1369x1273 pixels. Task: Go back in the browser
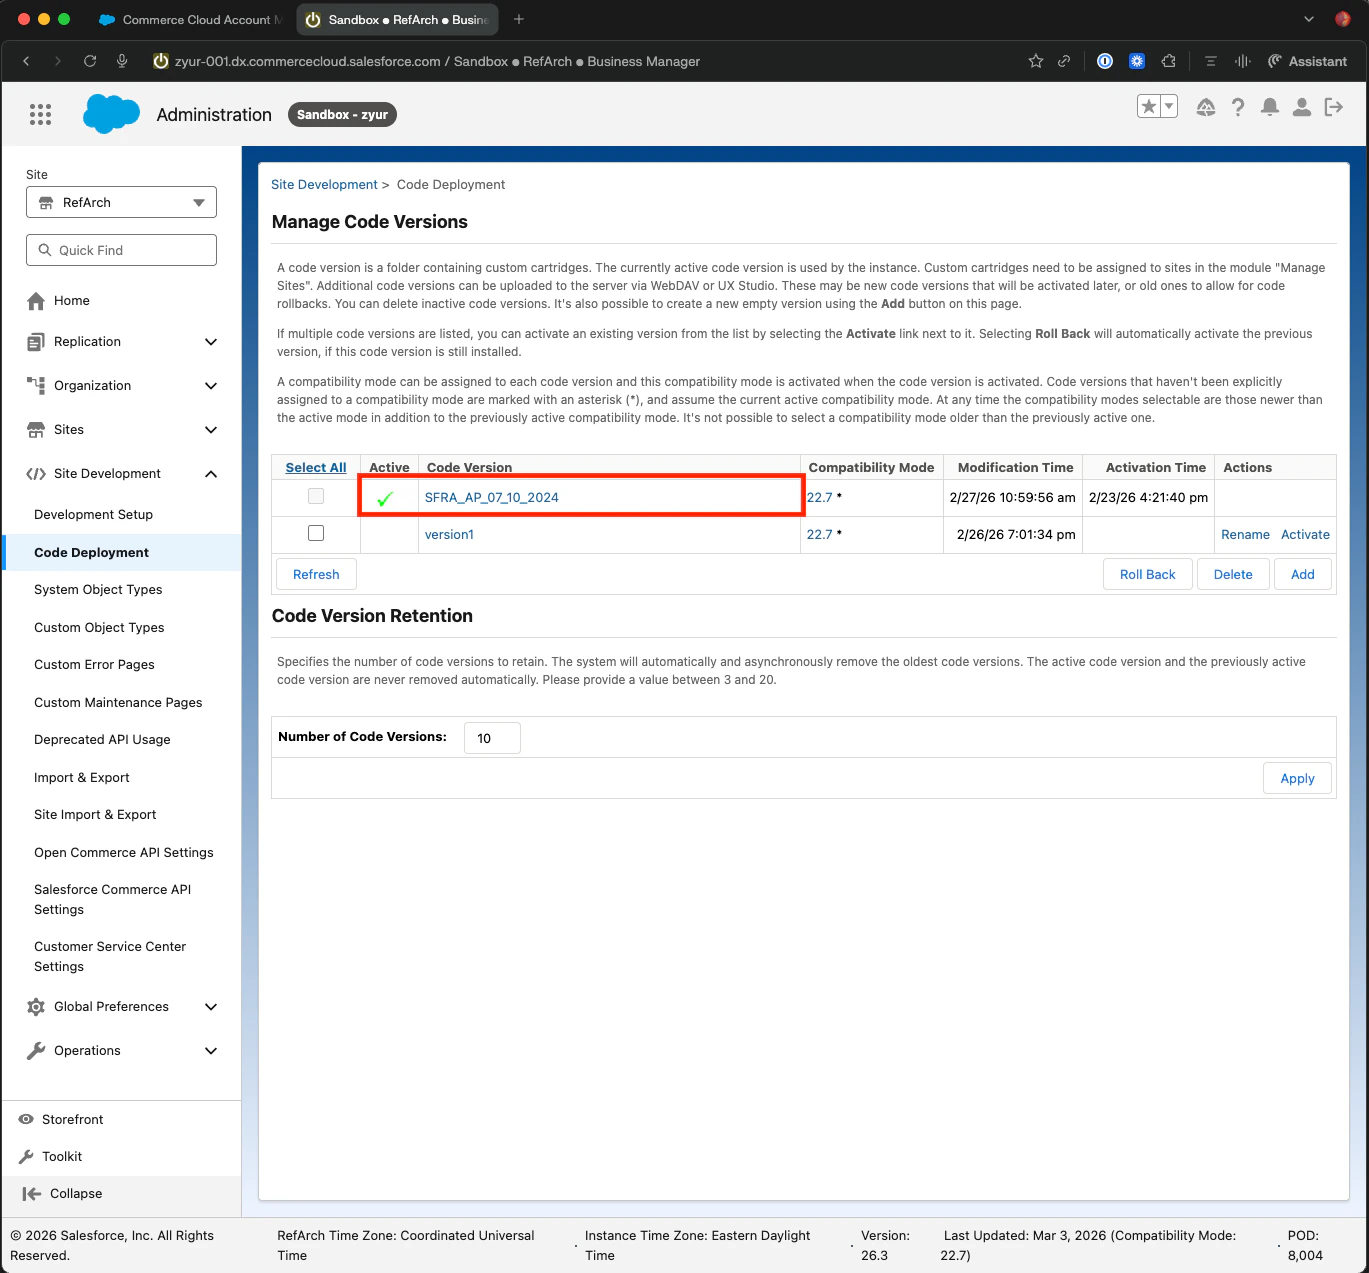(x=26, y=61)
